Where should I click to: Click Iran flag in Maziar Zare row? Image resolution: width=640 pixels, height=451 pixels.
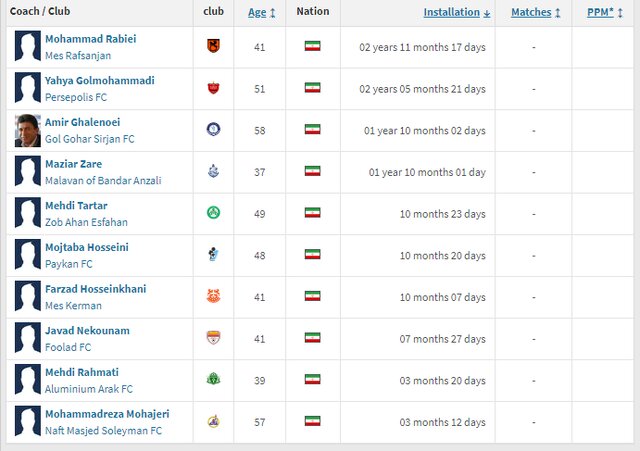point(312,171)
